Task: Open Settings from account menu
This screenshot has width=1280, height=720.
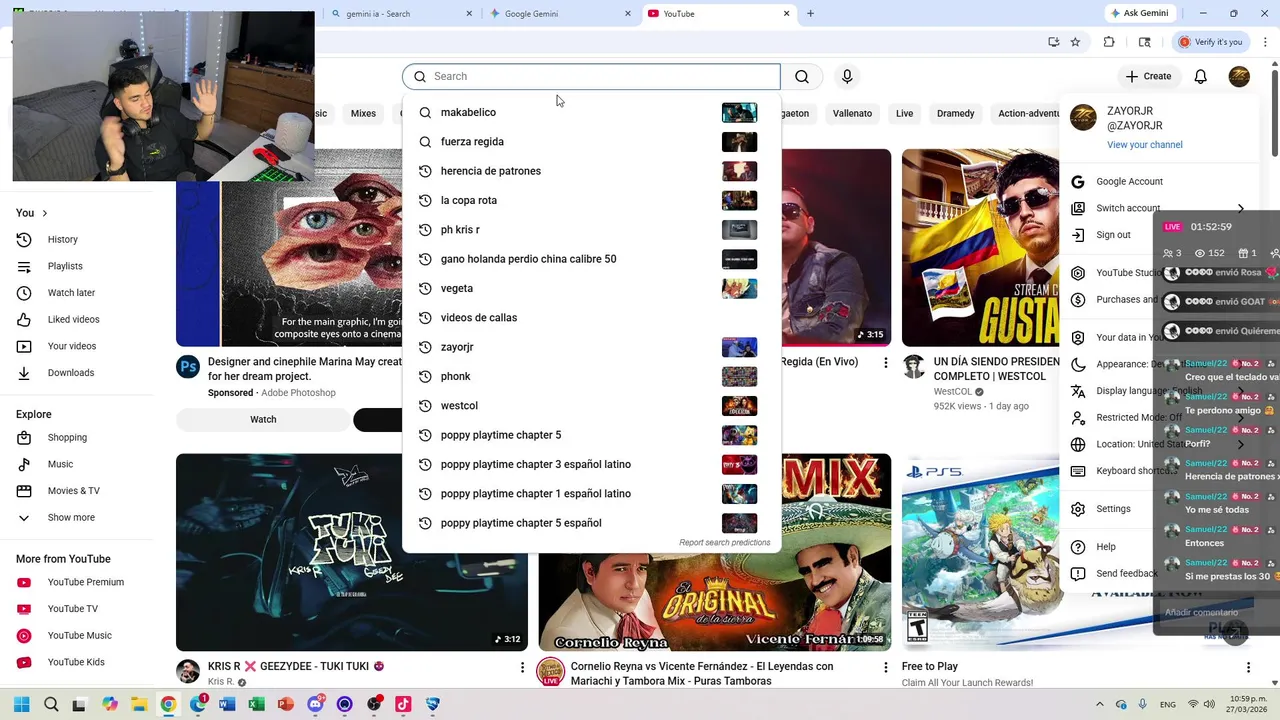Action: point(1108,509)
